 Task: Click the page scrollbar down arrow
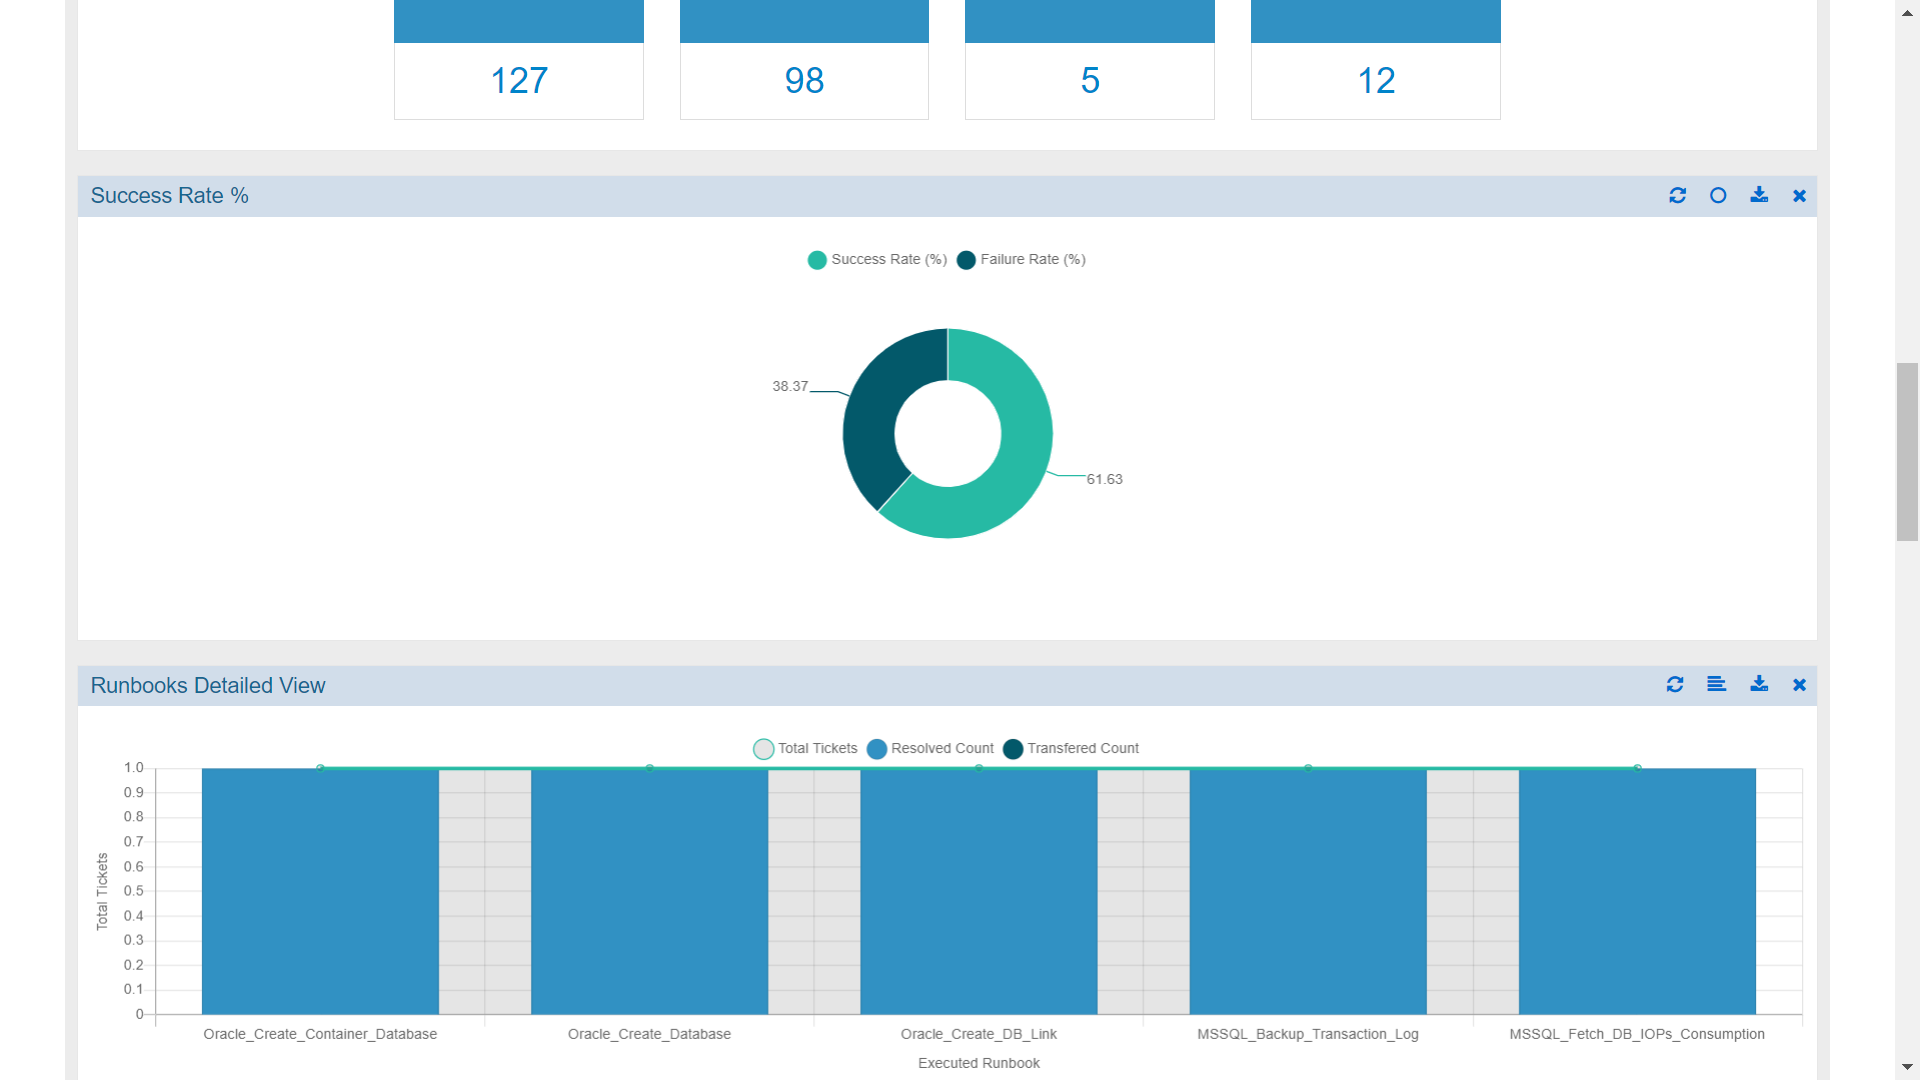coord(1907,1067)
